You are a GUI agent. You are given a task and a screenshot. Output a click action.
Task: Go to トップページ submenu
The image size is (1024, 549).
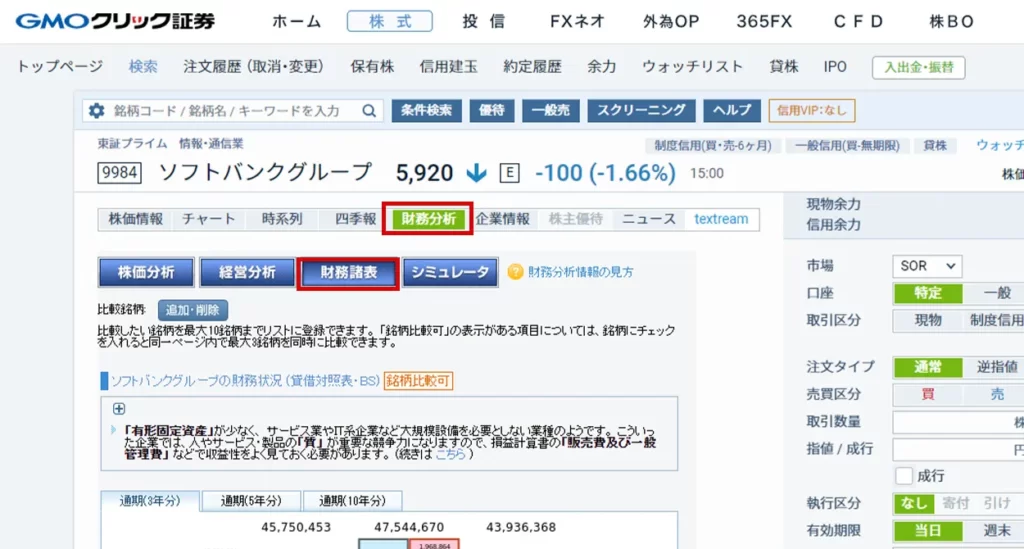tap(59, 67)
